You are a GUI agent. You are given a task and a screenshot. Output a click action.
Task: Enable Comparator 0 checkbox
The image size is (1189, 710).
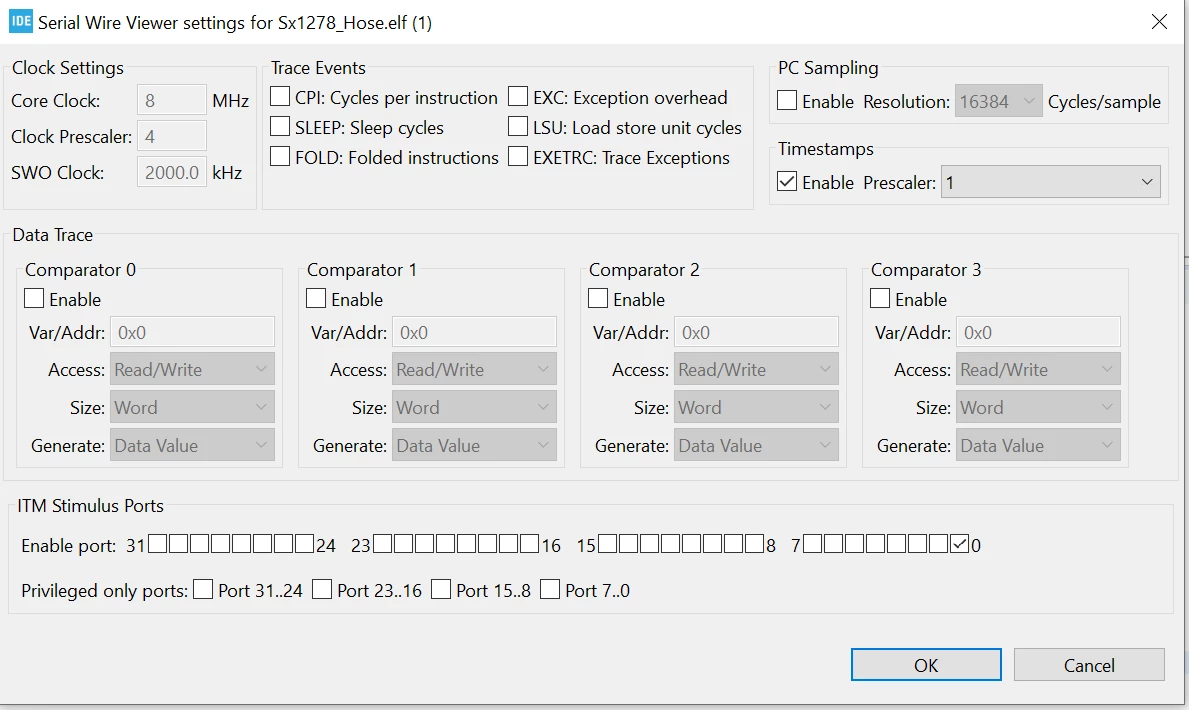pos(34,298)
